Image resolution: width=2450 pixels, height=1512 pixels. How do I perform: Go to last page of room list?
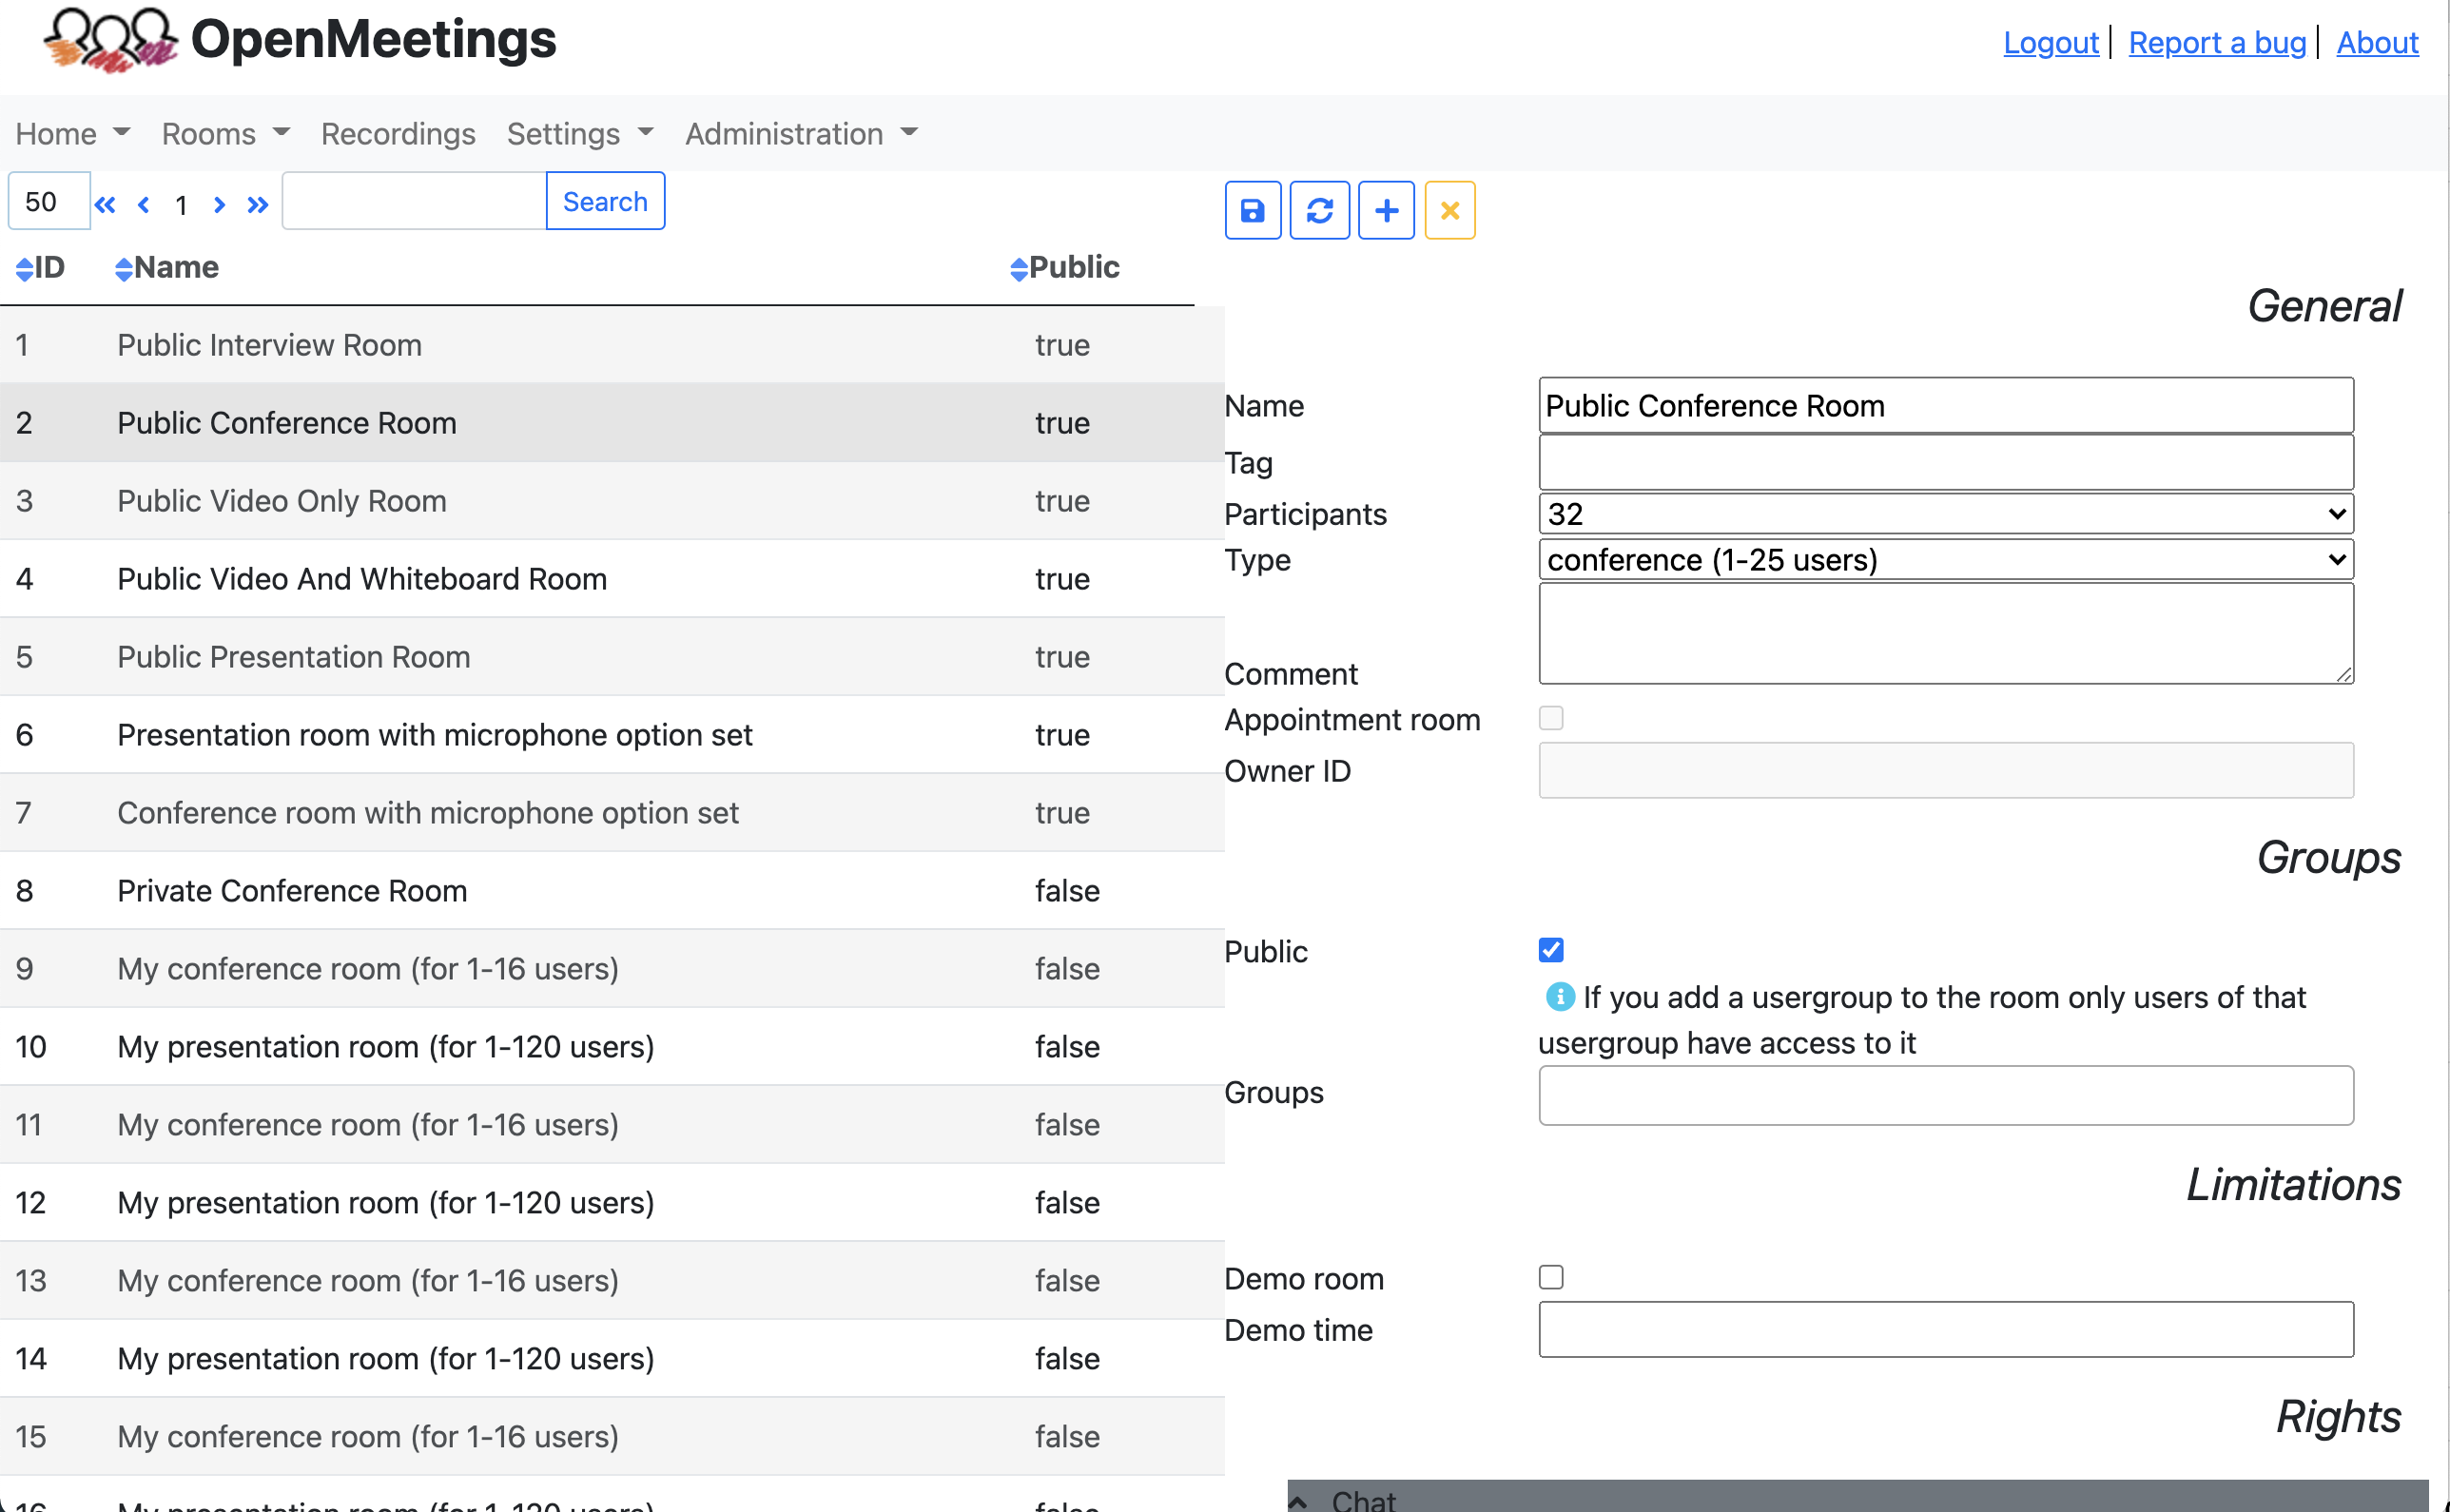coord(258,205)
